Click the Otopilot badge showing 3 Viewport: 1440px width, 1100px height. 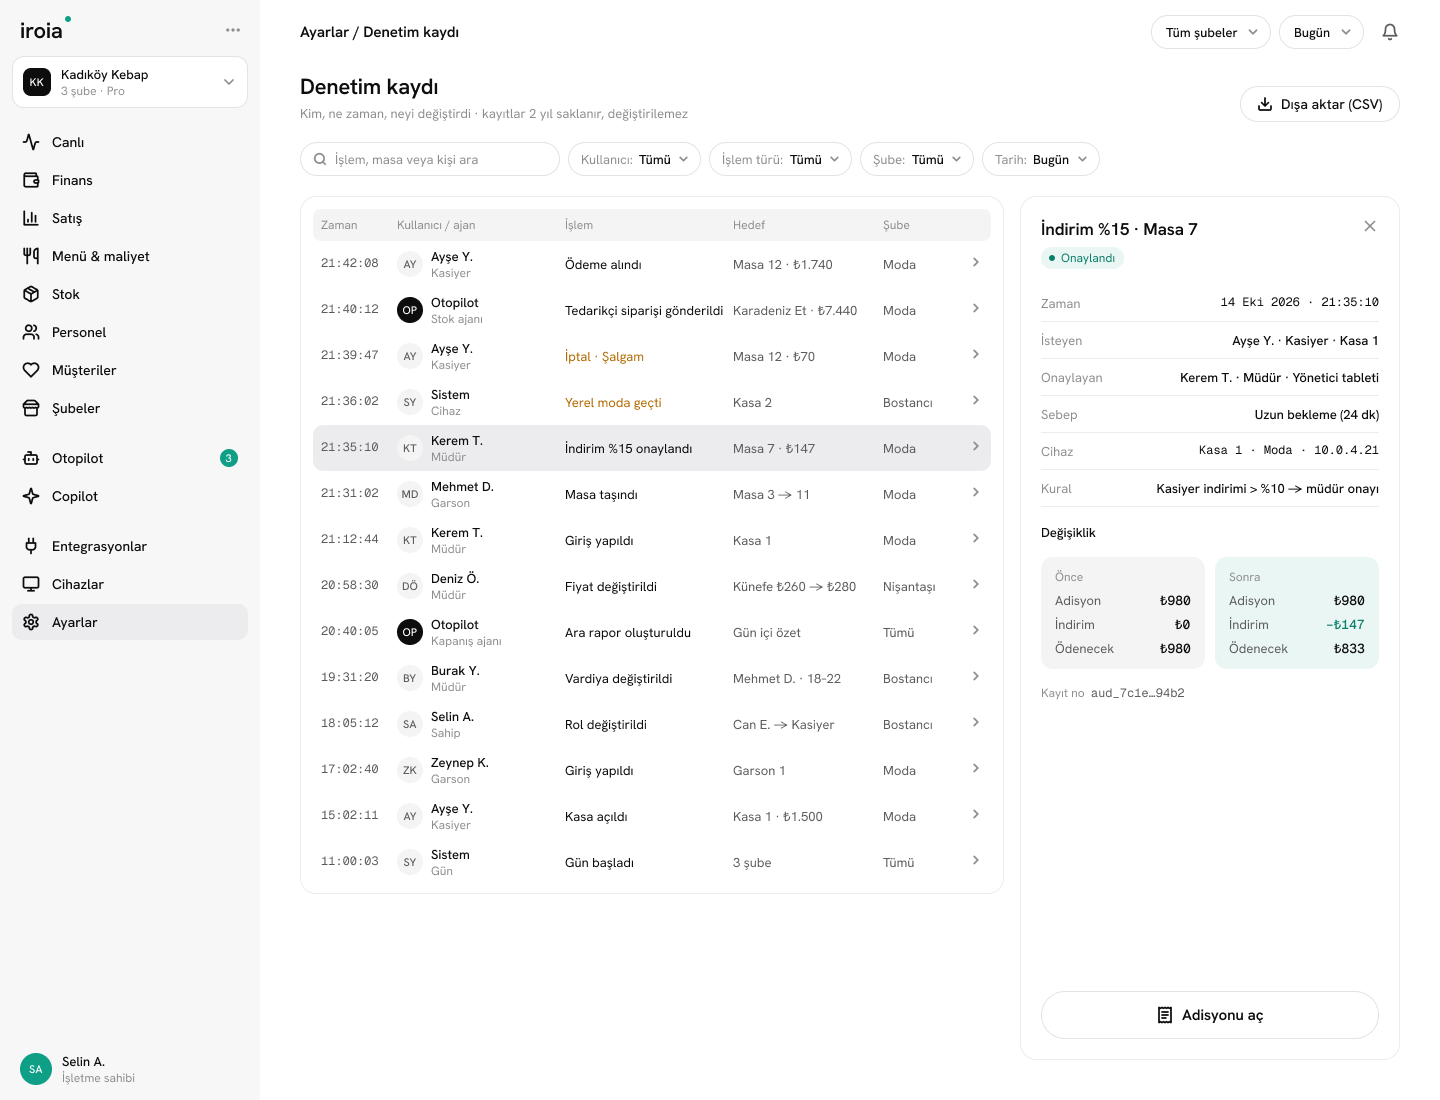[229, 458]
